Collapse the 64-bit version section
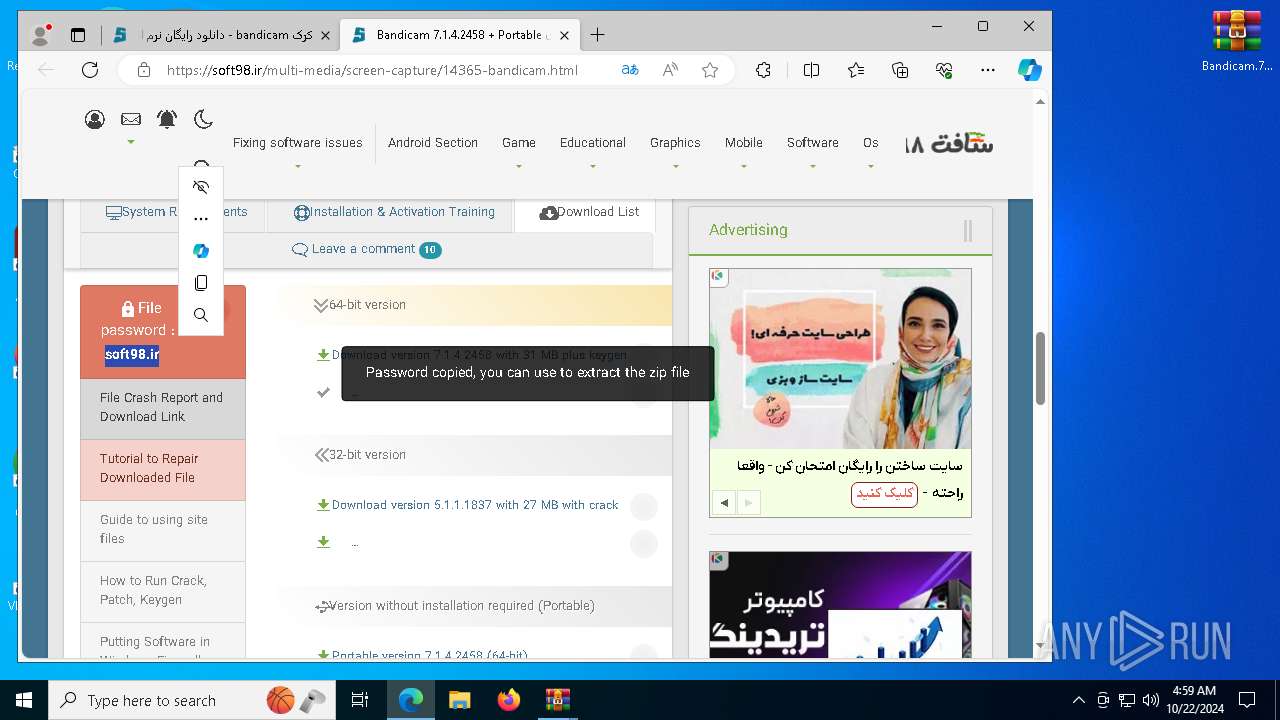 point(474,305)
